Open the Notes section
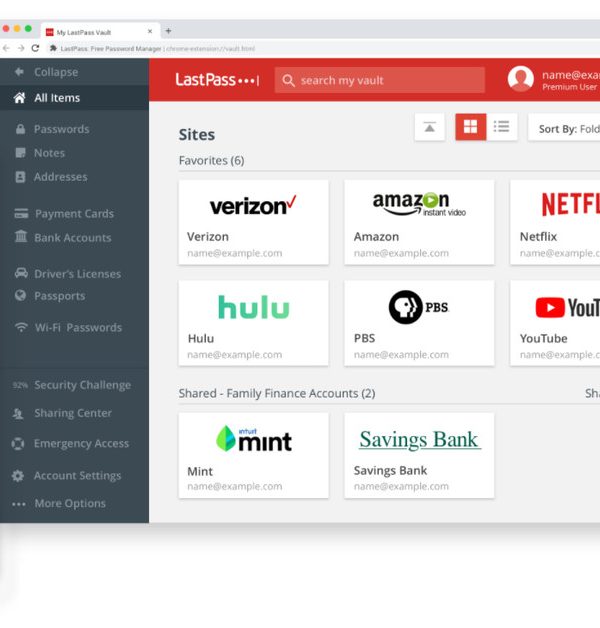This screenshot has height=628, width=600. tap(49, 153)
